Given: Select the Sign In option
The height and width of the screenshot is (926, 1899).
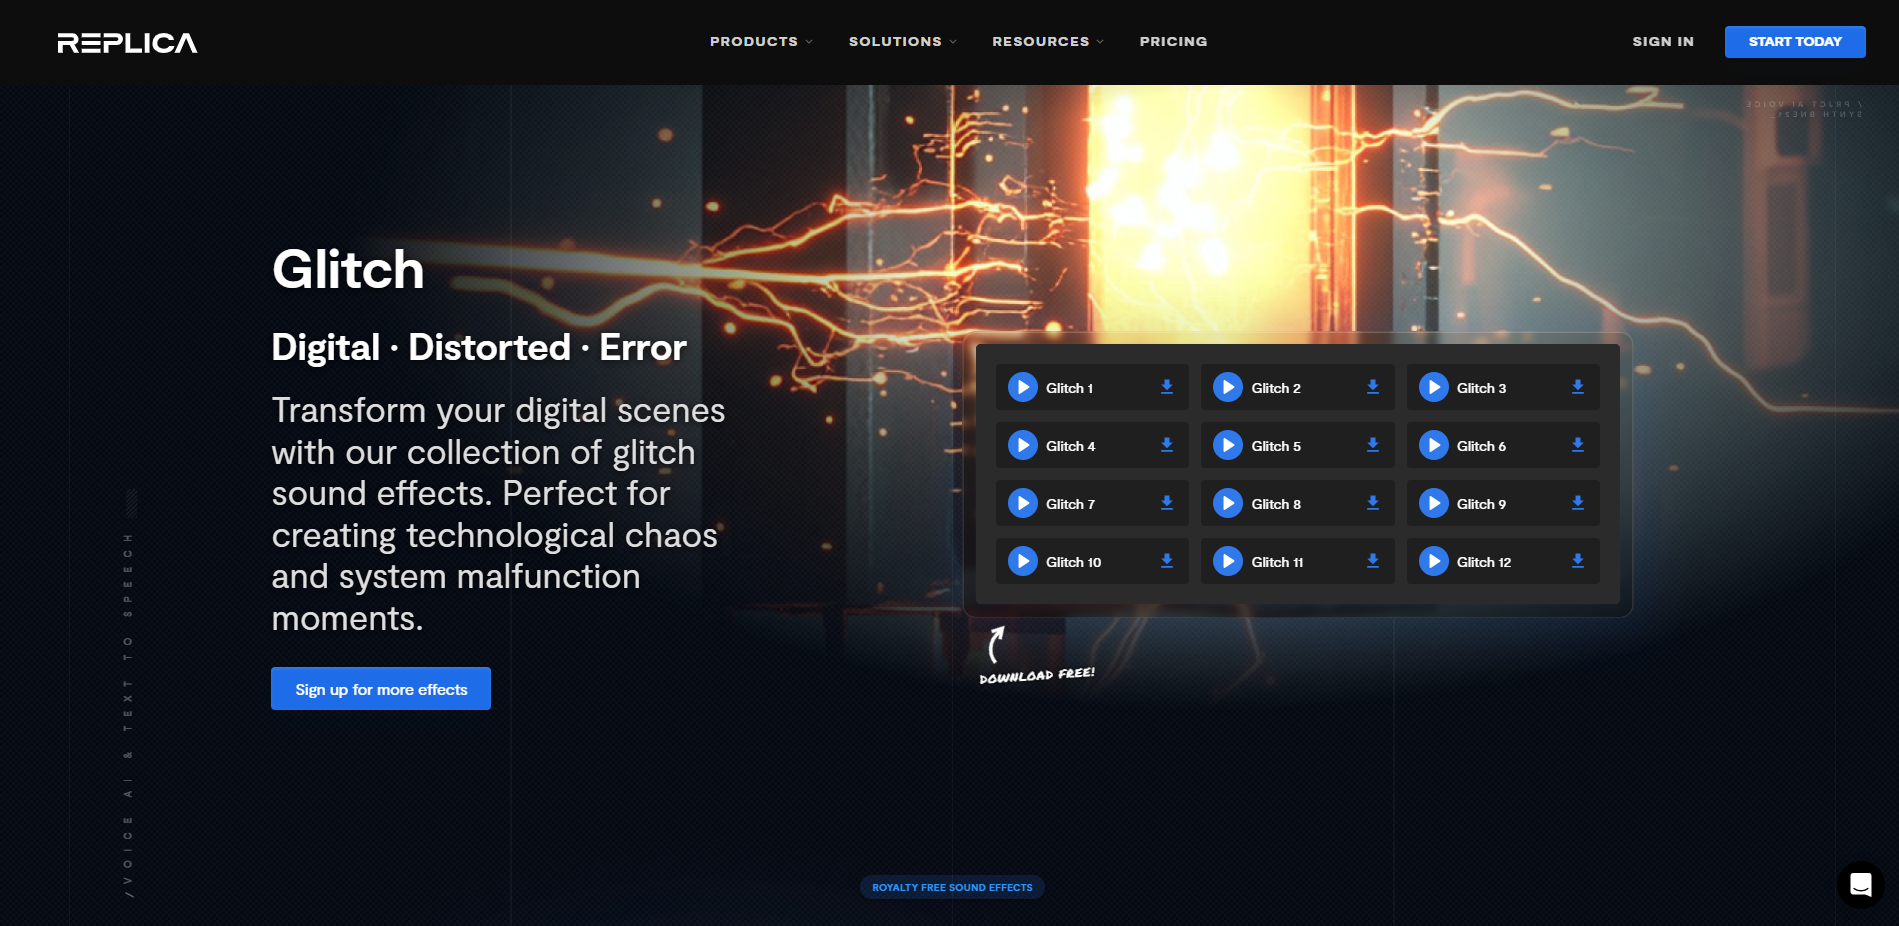Looking at the screenshot, I should tap(1663, 41).
